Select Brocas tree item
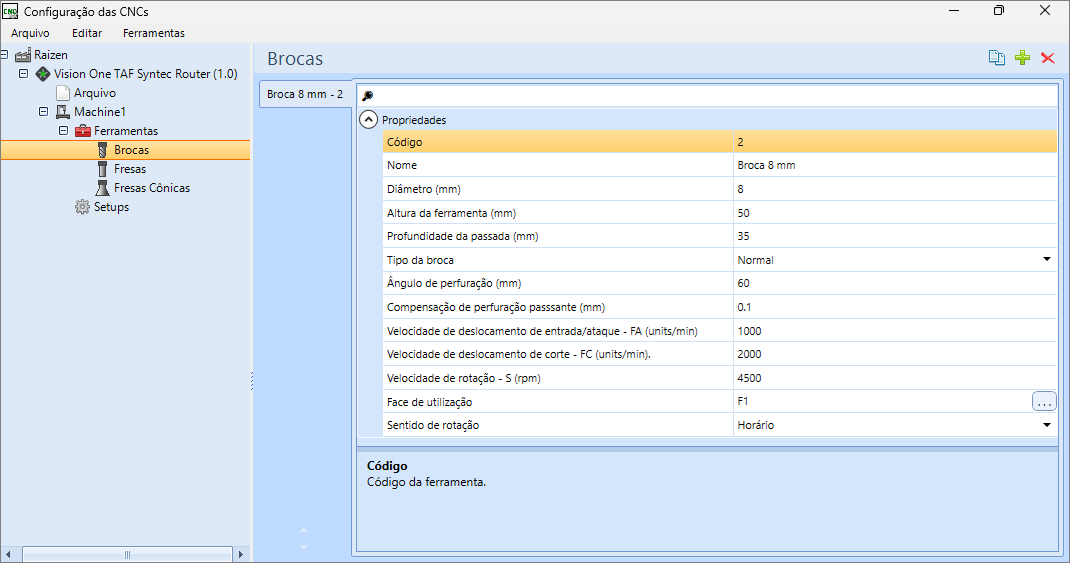 click(131, 150)
